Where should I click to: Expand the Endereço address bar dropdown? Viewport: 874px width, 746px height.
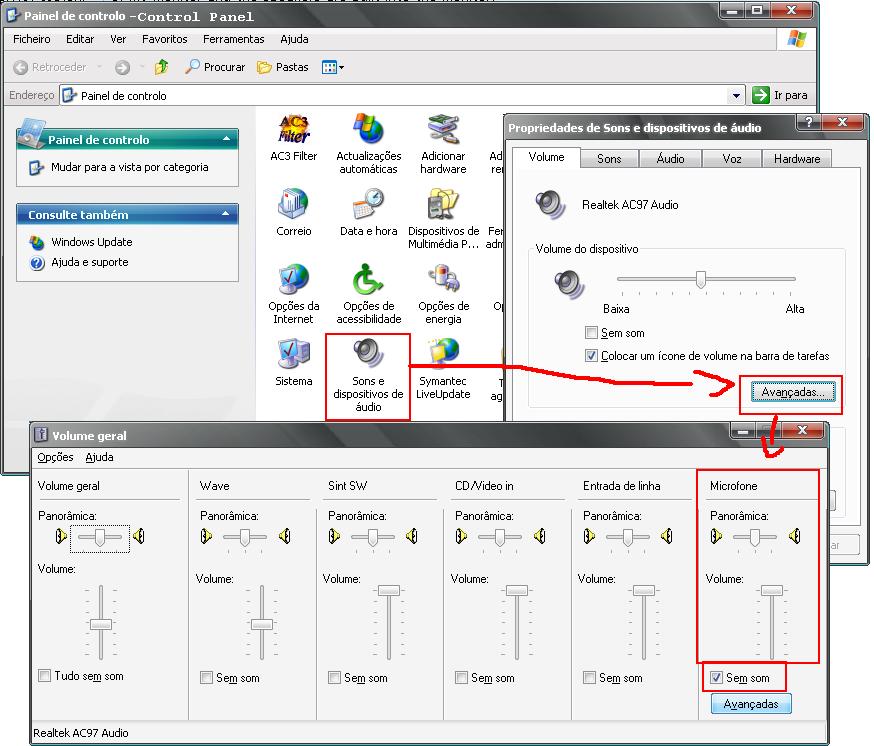click(x=736, y=96)
